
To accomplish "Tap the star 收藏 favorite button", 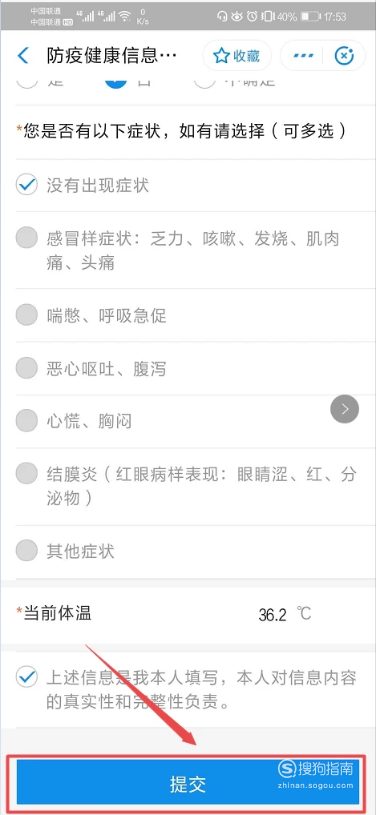I will pos(237,56).
